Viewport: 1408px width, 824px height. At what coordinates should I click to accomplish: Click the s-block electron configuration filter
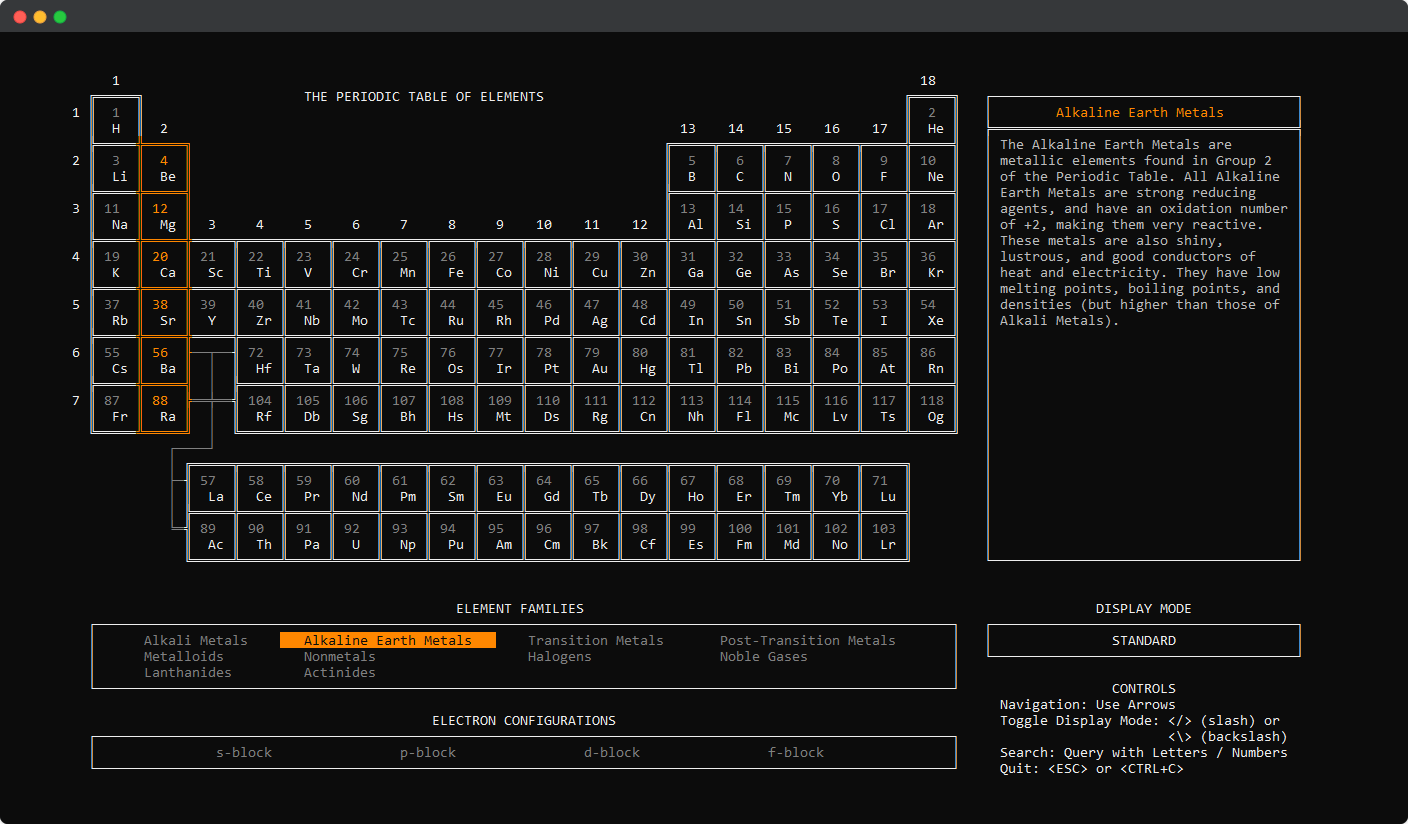coord(243,752)
